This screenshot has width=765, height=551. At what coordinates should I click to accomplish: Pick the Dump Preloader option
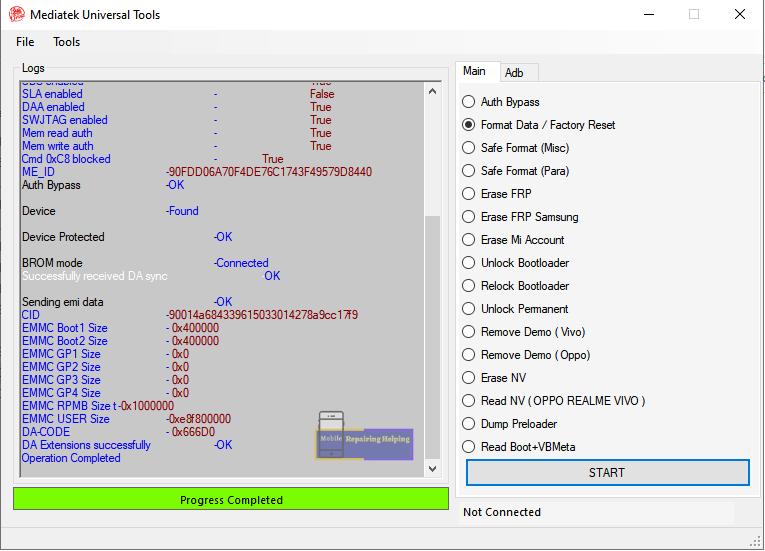coord(509,424)
